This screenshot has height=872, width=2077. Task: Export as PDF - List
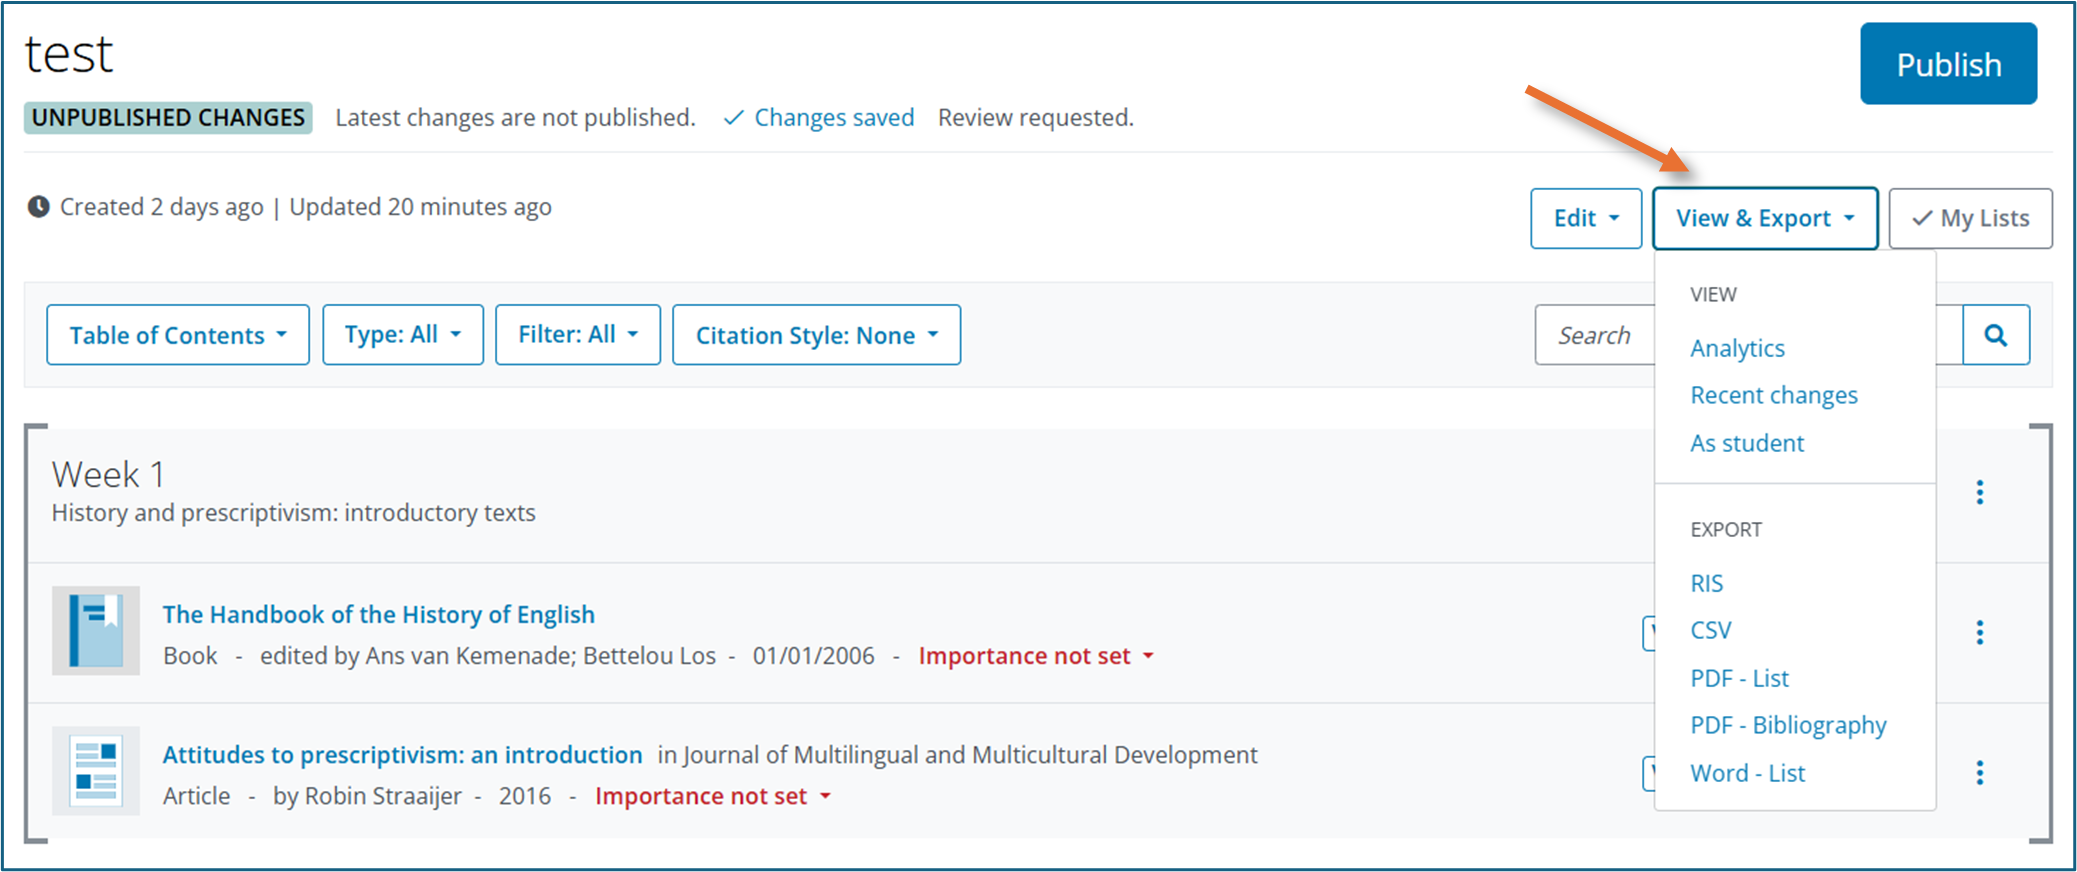click(1740, 678)
